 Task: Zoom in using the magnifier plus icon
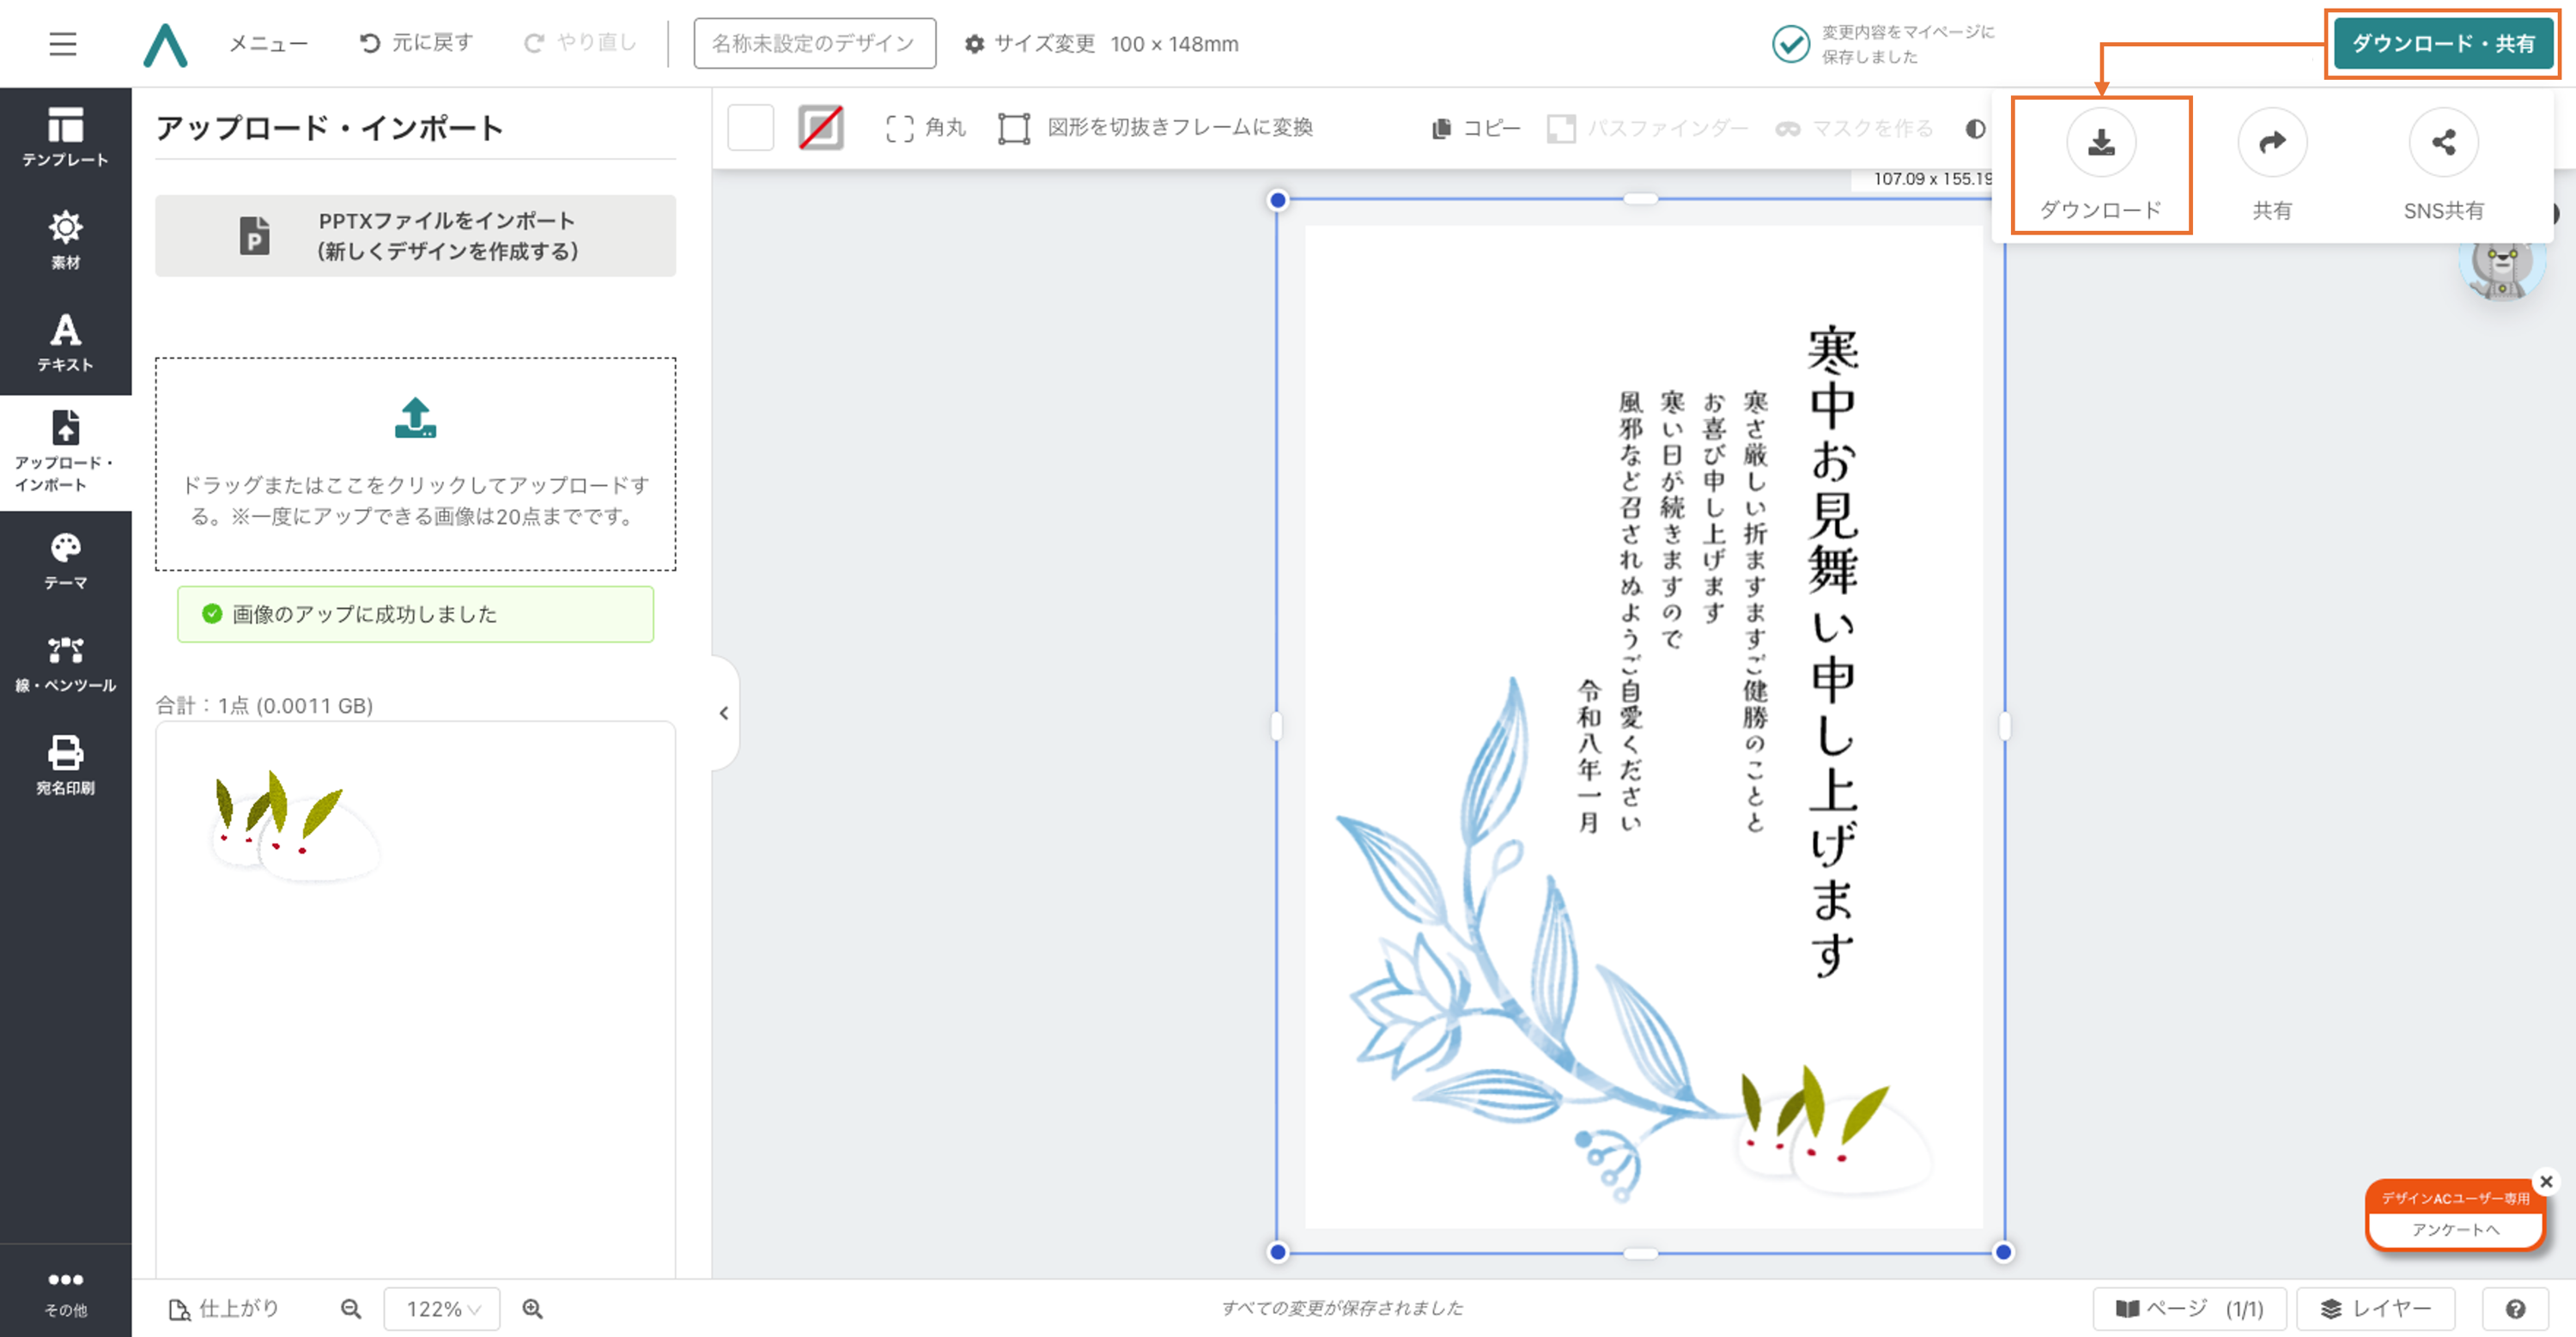click(533, 1309)
